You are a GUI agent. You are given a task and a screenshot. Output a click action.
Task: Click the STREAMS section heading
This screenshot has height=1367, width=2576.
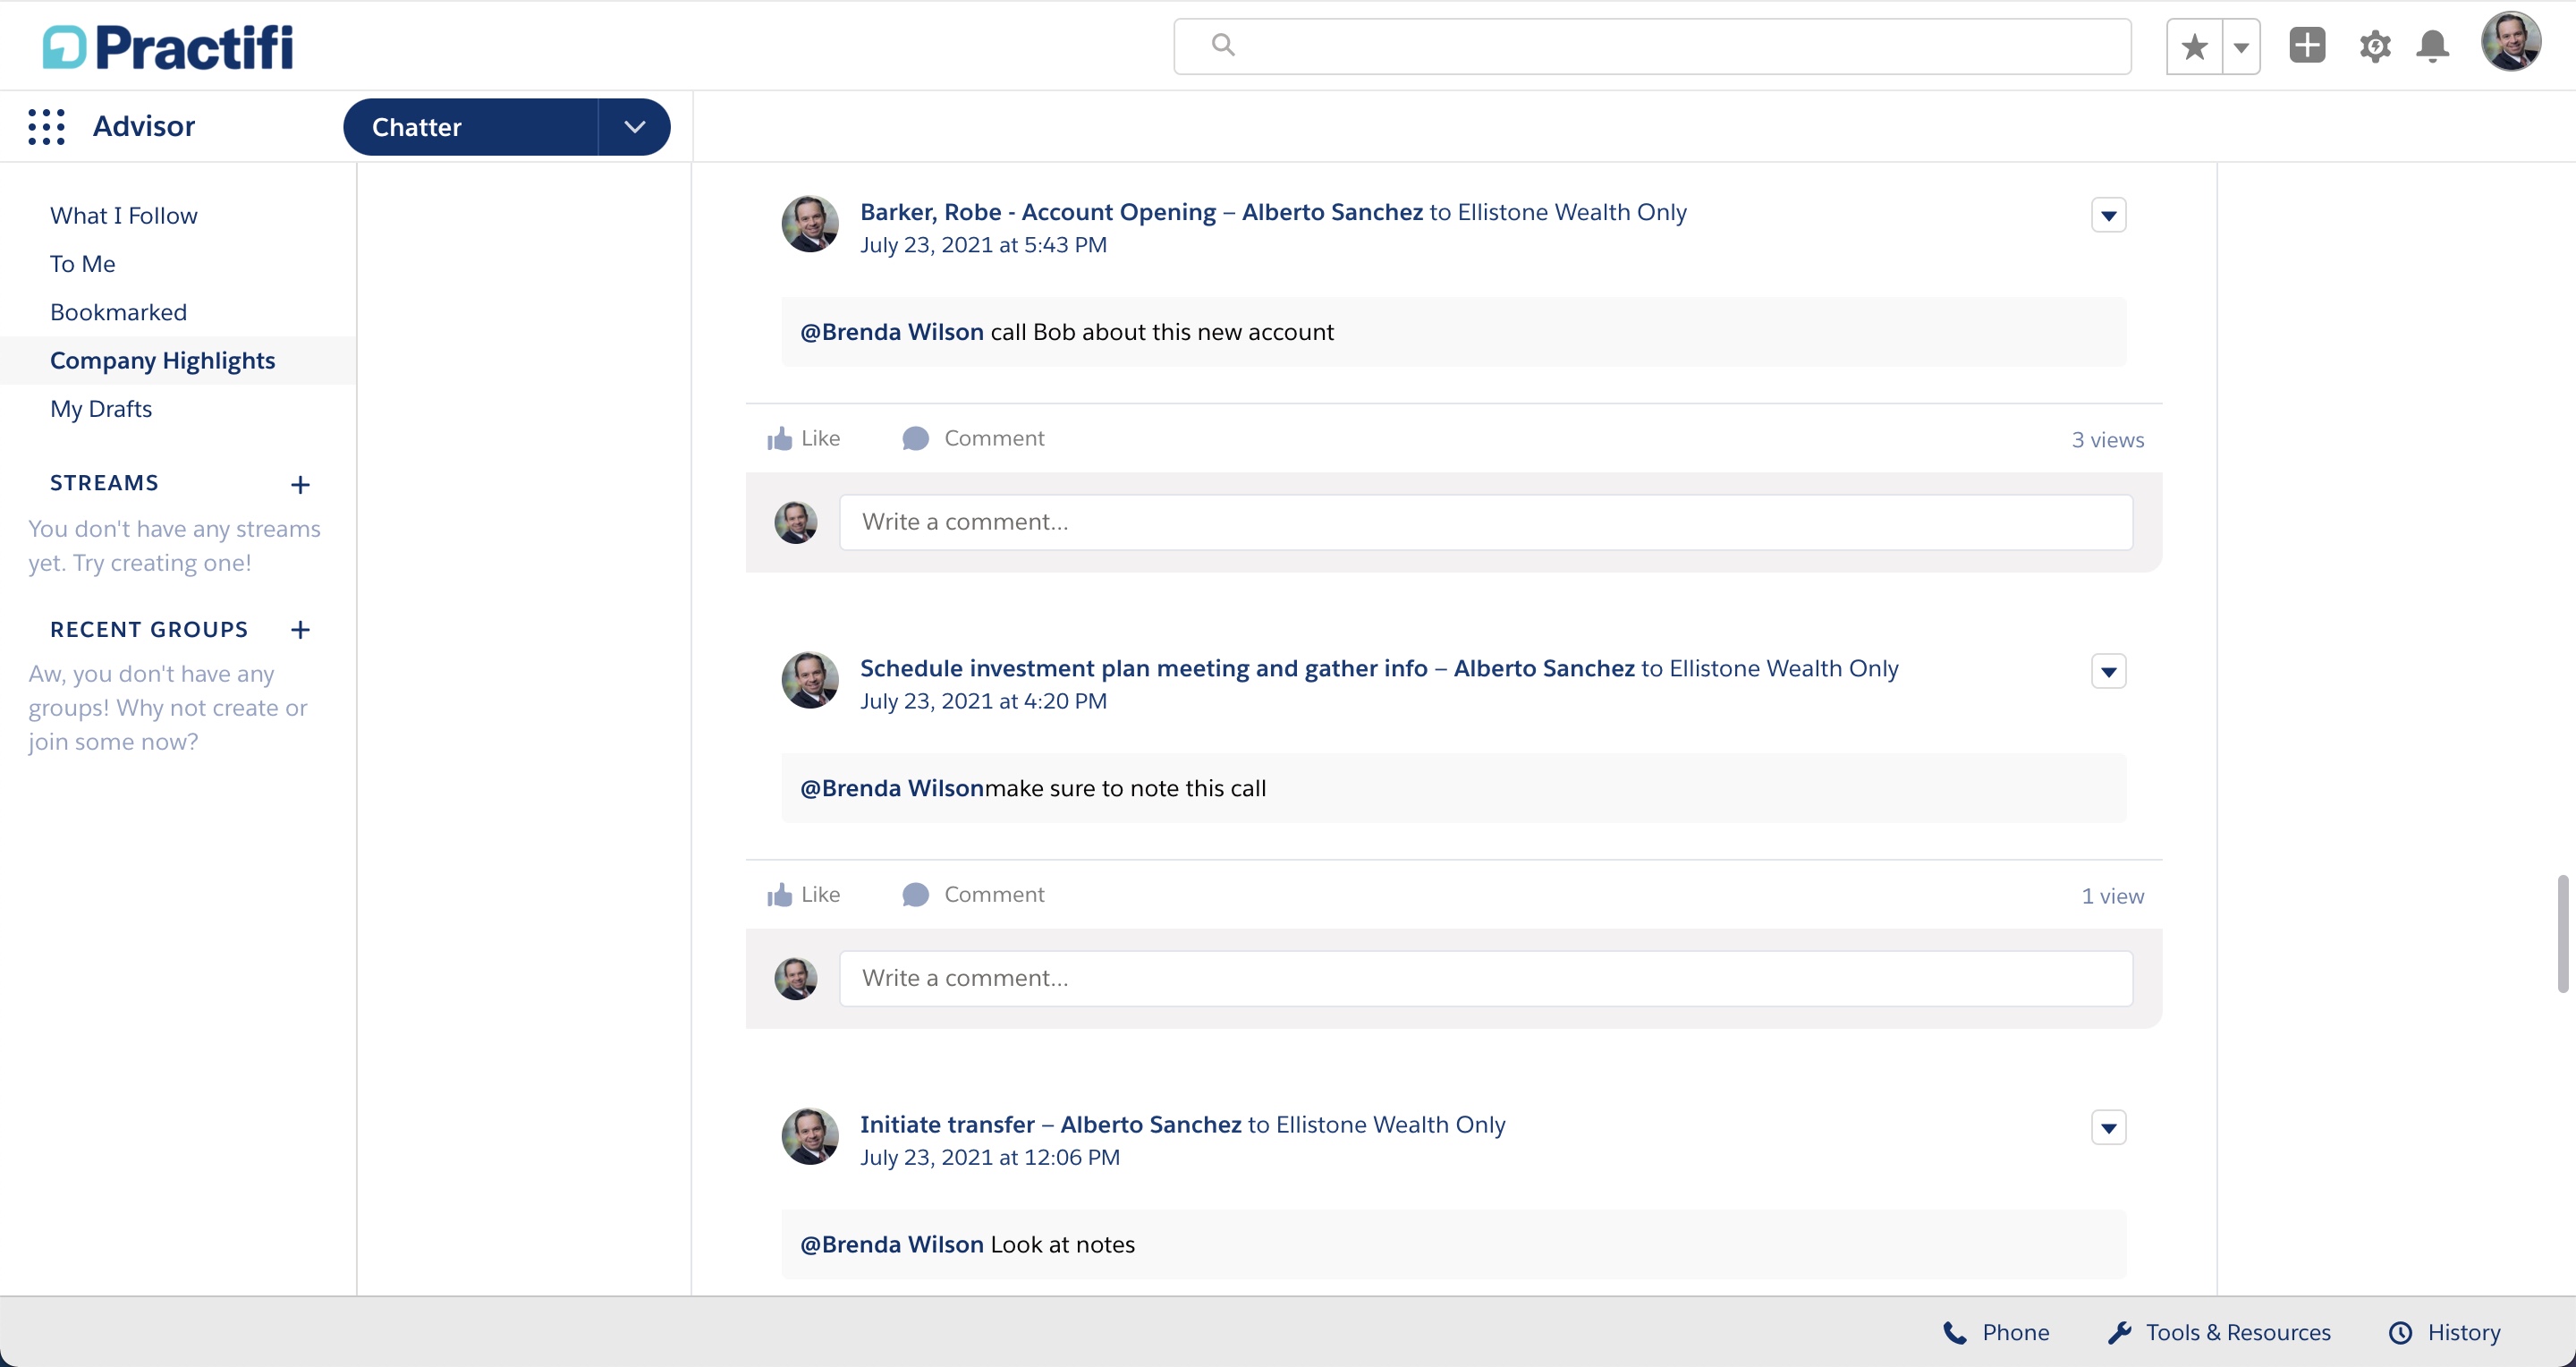[104, 483]
